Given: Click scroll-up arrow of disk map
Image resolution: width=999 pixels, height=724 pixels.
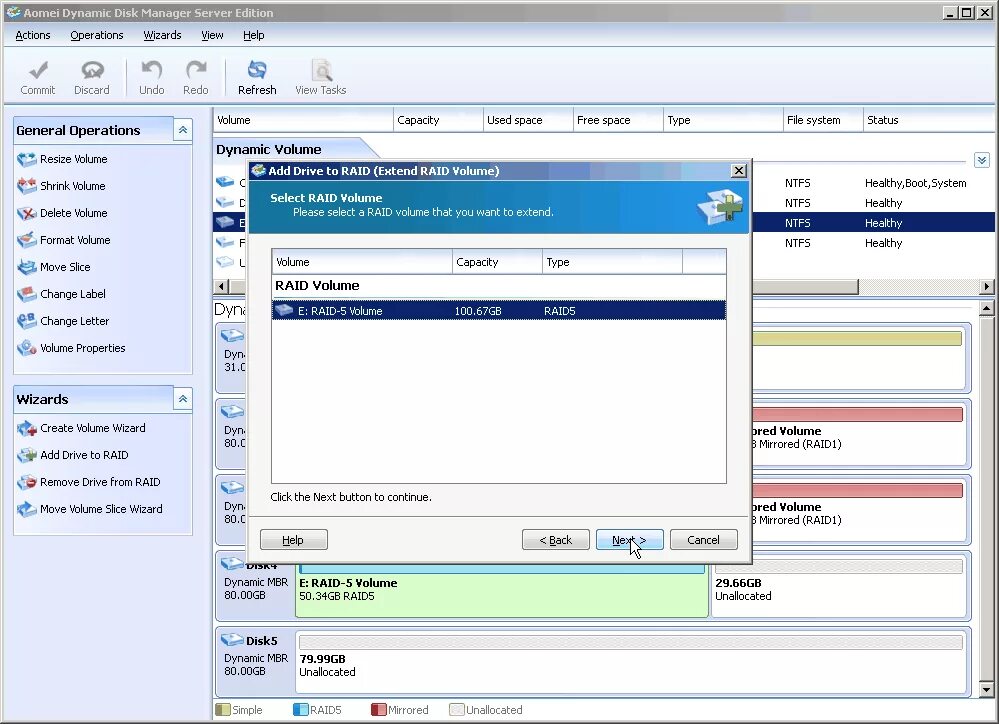Looking at the screenshot, I should [x=986, y=309].
